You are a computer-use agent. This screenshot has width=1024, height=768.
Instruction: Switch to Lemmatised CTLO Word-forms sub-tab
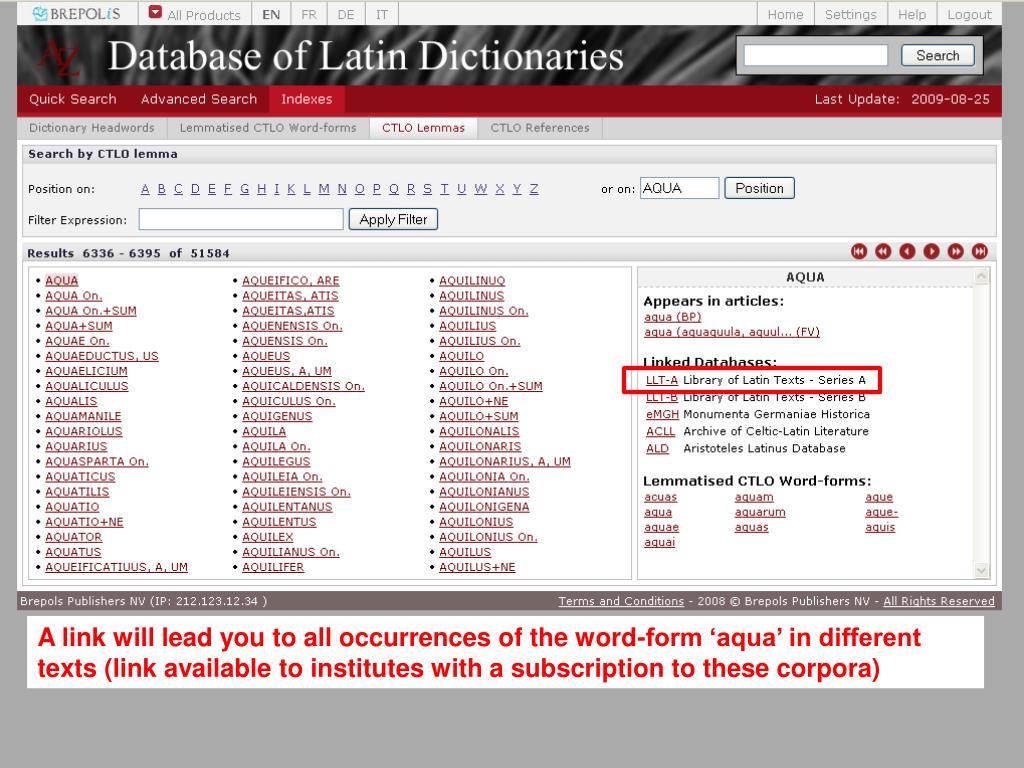[268, 128]
